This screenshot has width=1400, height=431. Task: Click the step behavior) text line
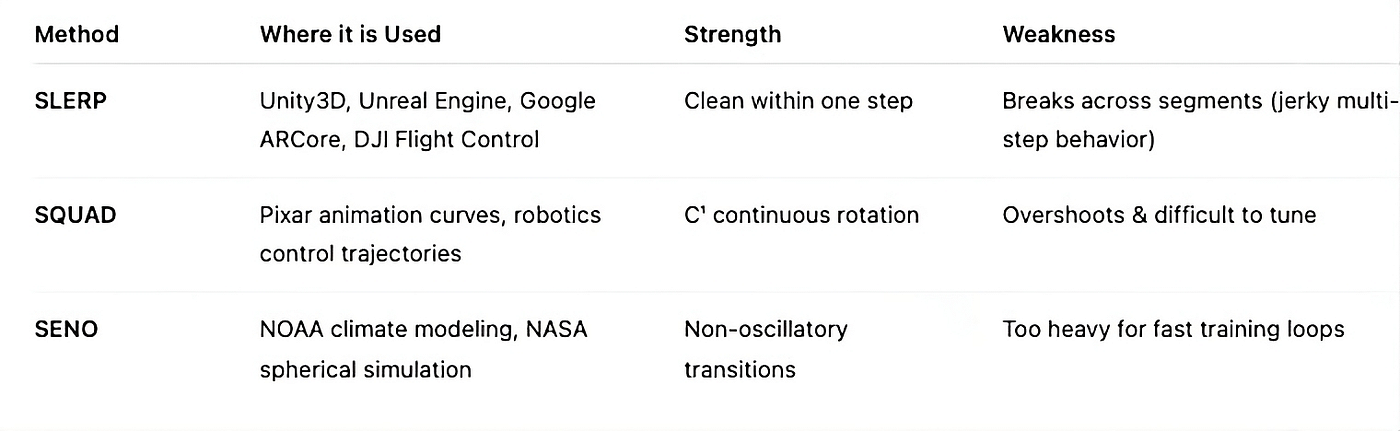(1079, 139)
